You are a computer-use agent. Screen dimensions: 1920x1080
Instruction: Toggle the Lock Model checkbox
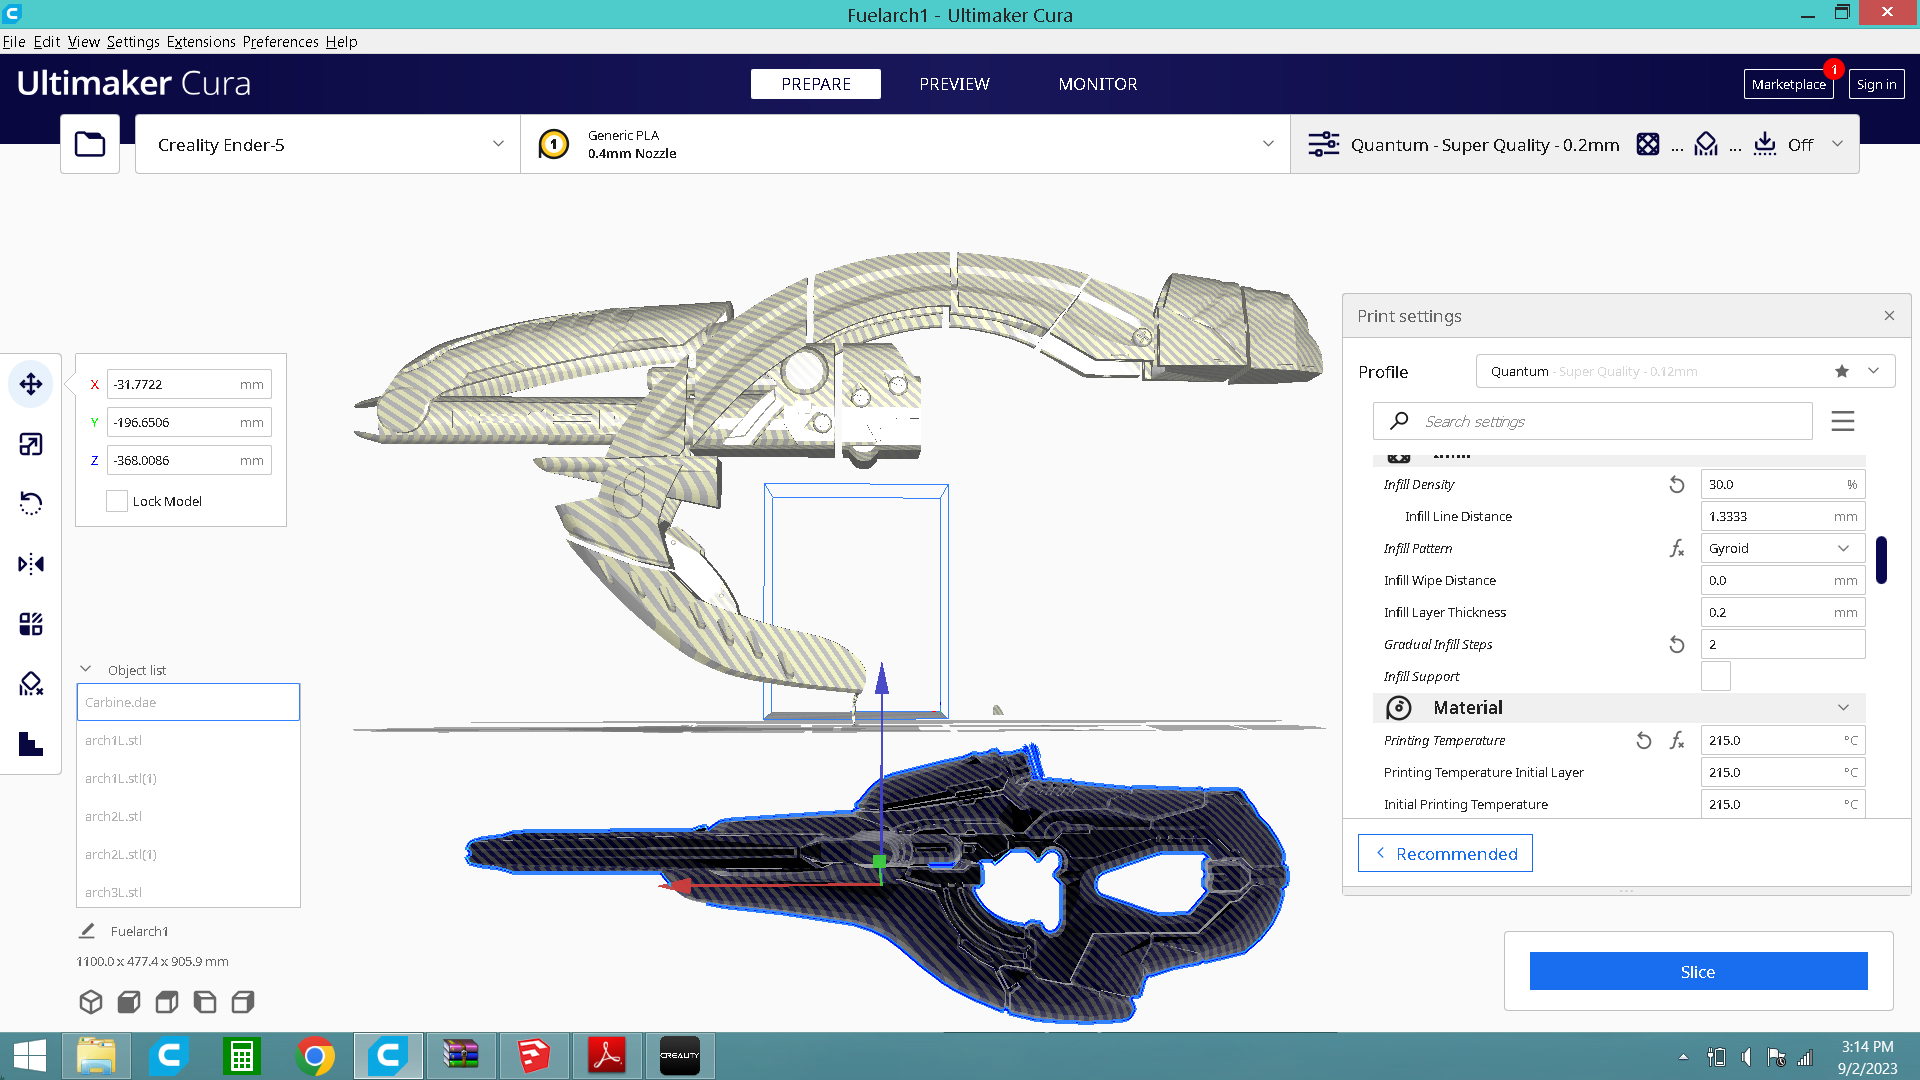(117, 501)
